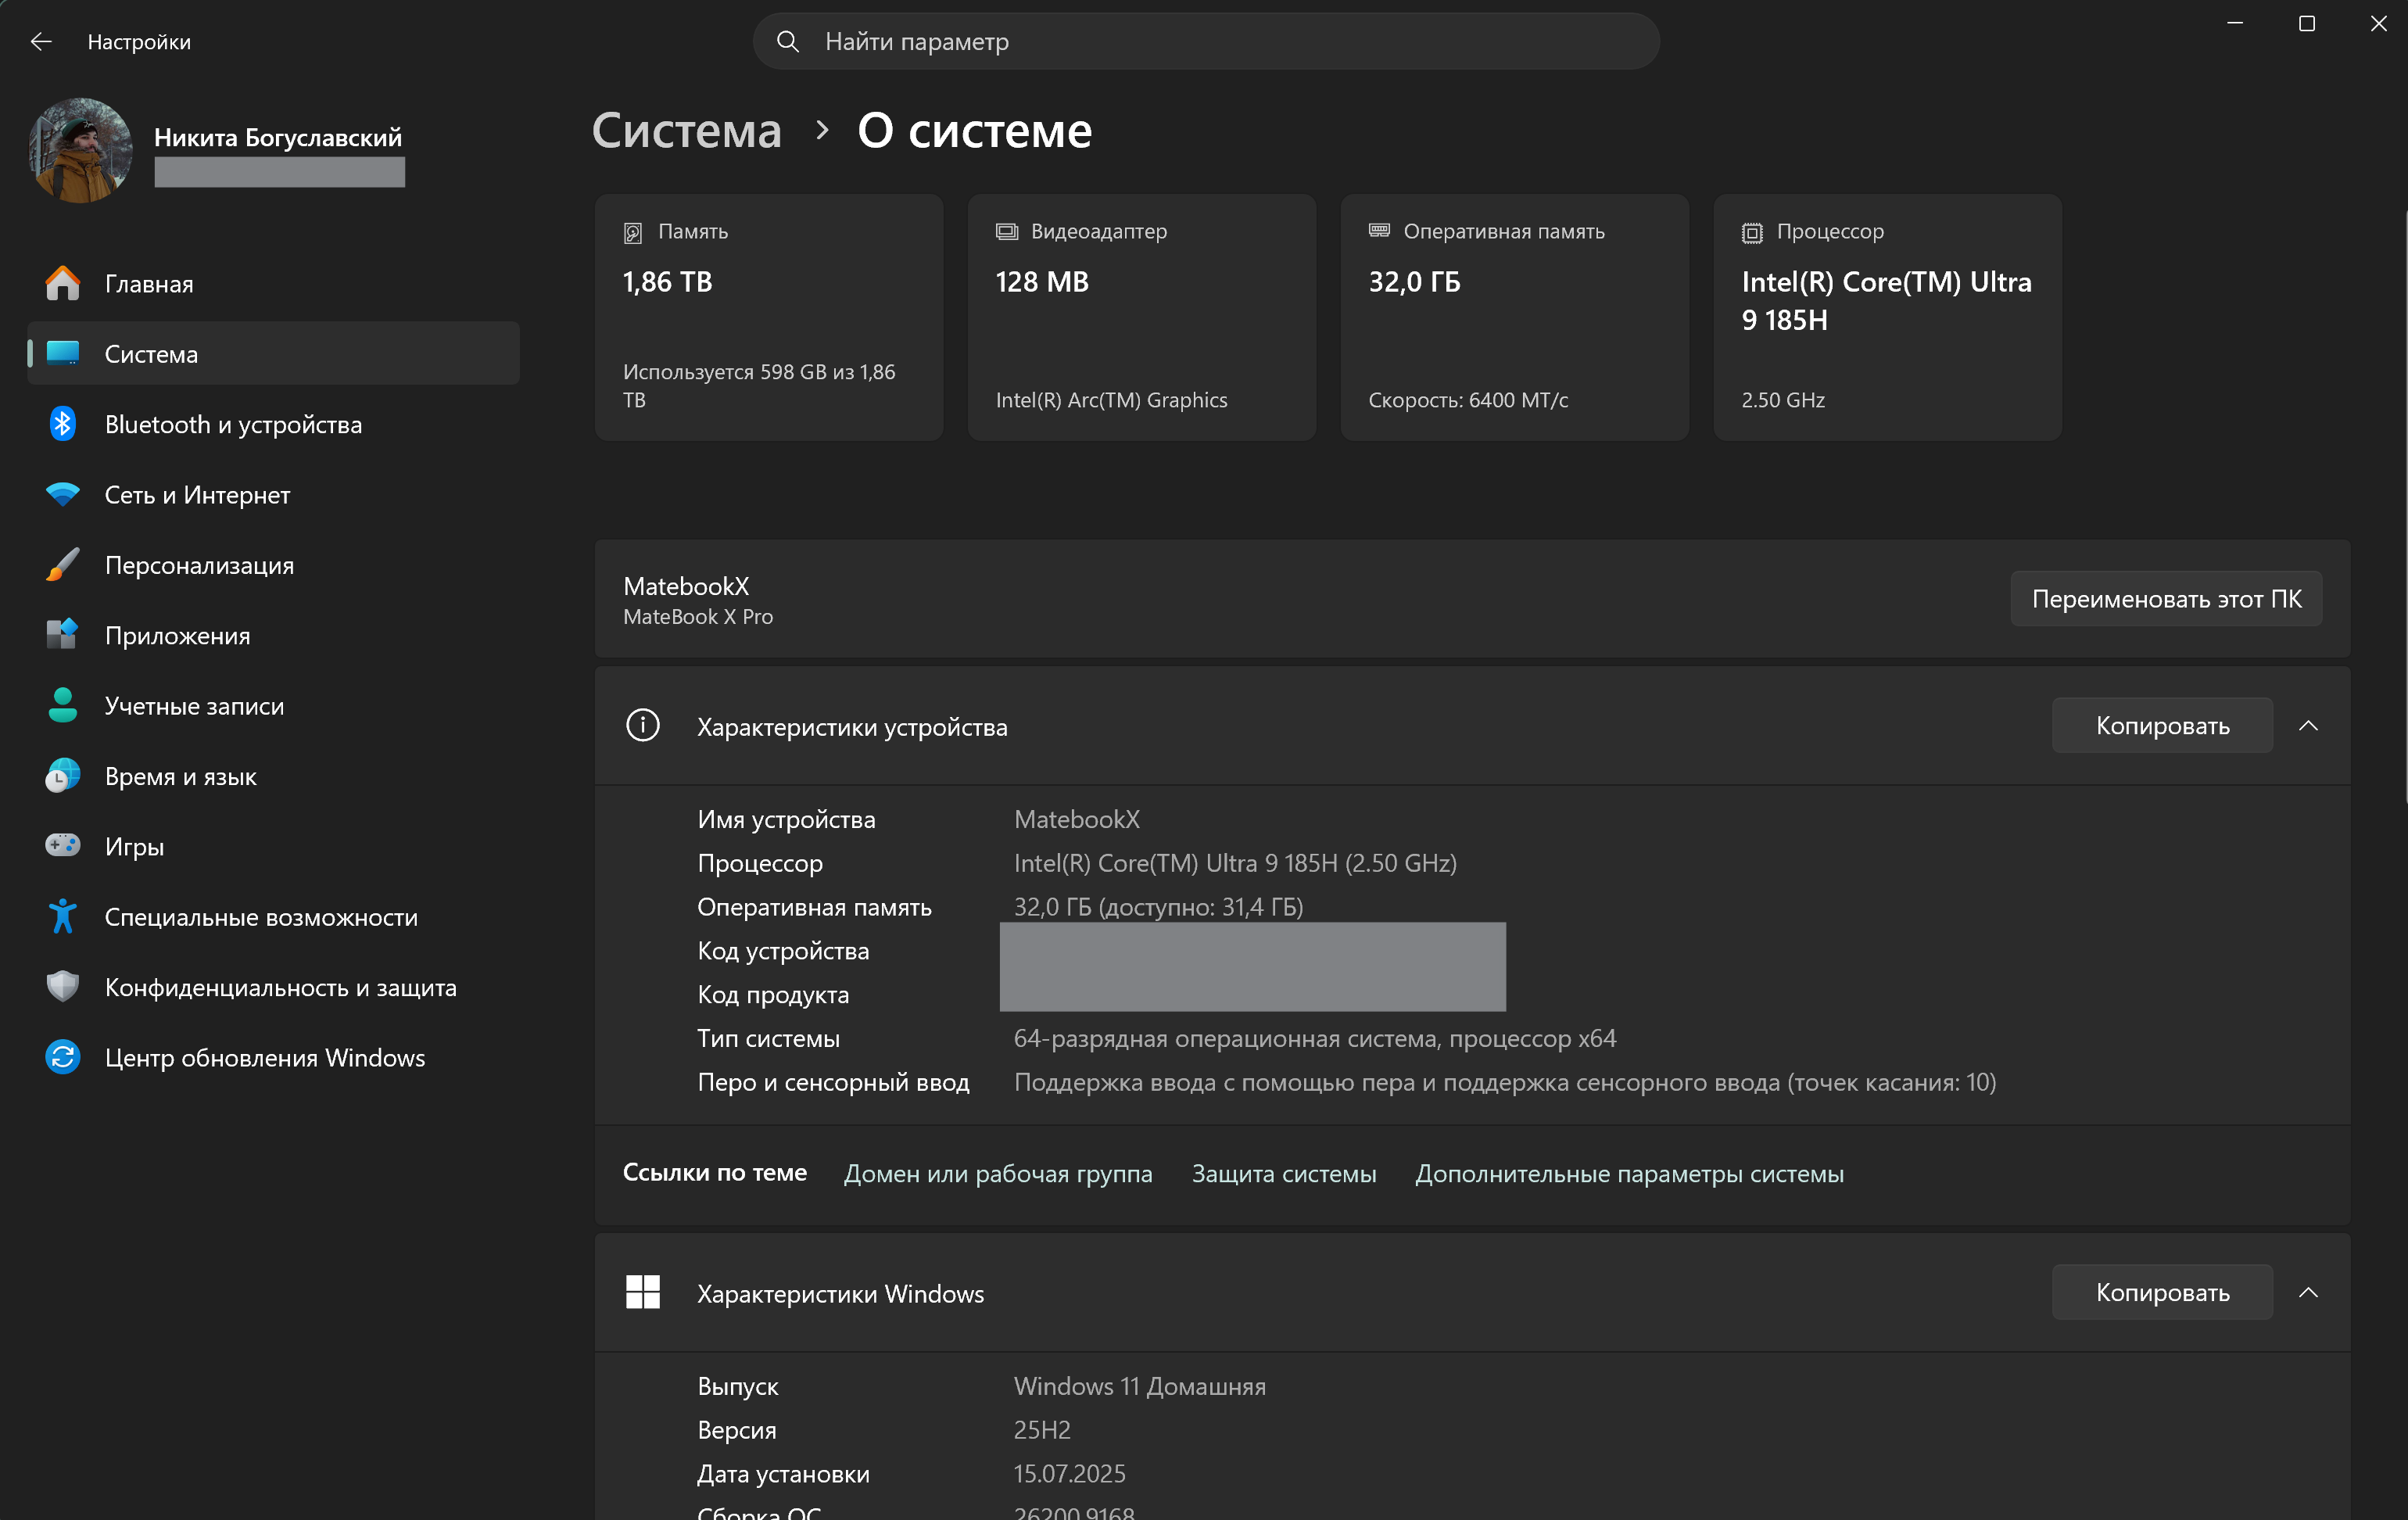The height and width of the screenshot is (1520, 2408).
Task: Click the privacy shield icon
Action: coord(62,986)
